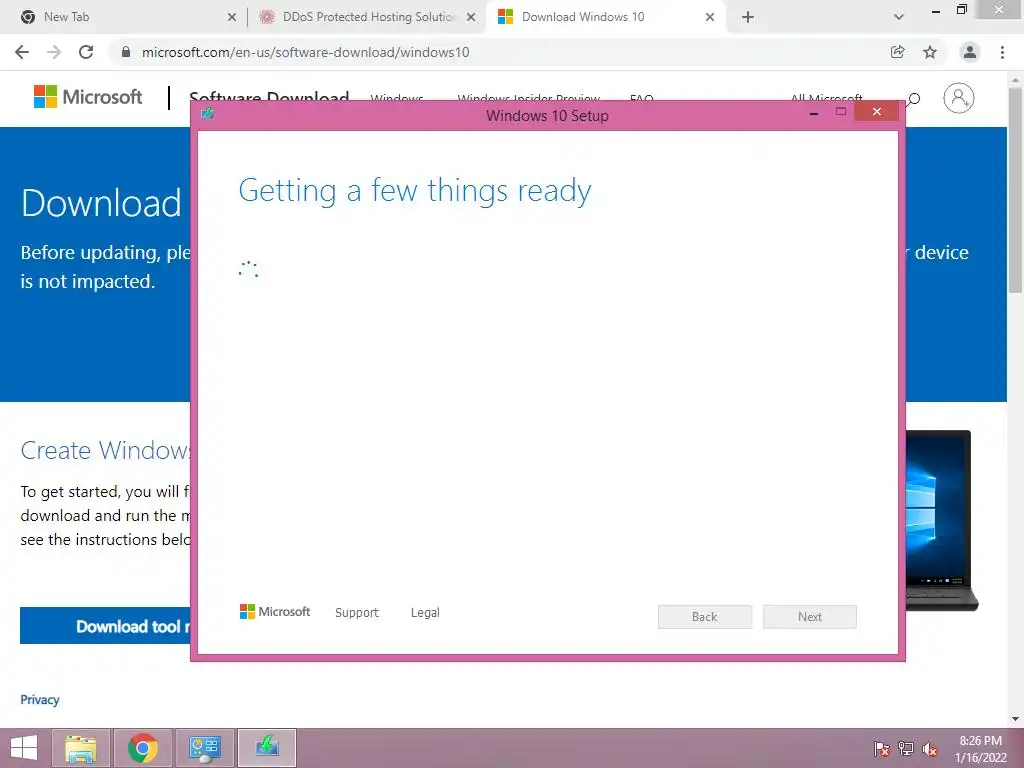The height and width of the screenshot is (768, 1024).
Task: Open the Privacy link on webpage
Action: click(x=40, y=699)
